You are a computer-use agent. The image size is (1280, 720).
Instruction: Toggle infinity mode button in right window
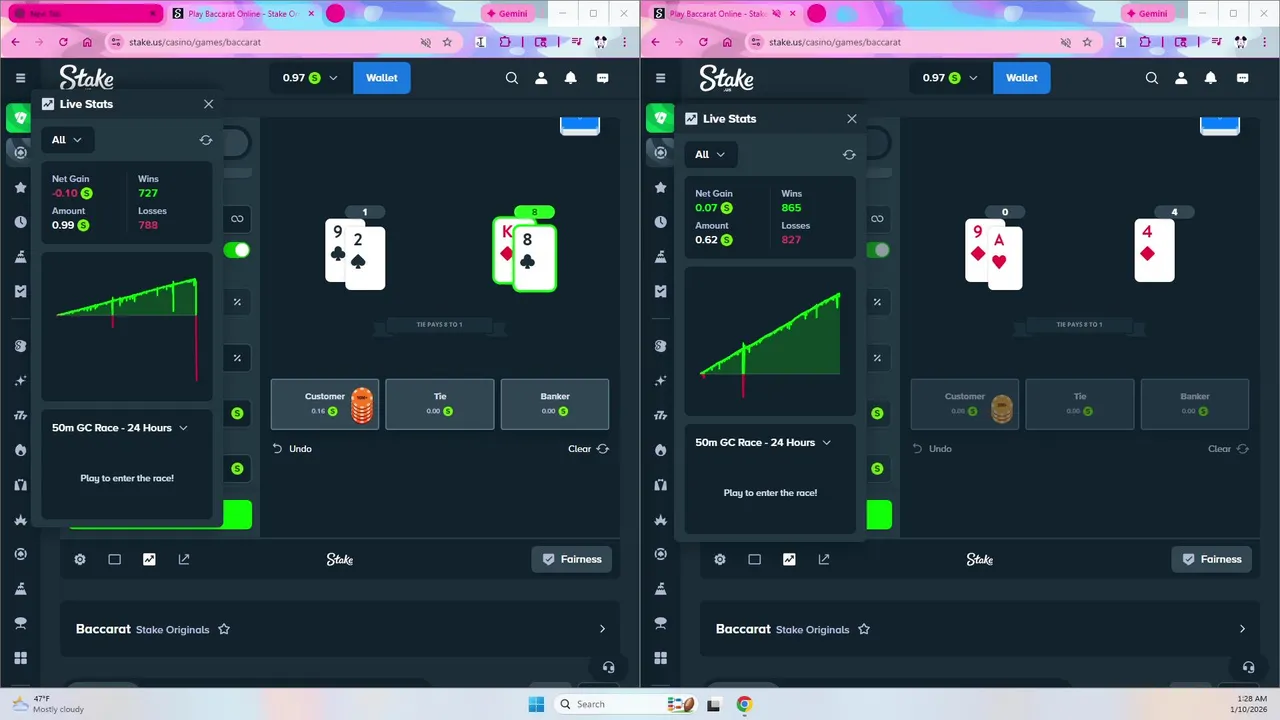877,219
